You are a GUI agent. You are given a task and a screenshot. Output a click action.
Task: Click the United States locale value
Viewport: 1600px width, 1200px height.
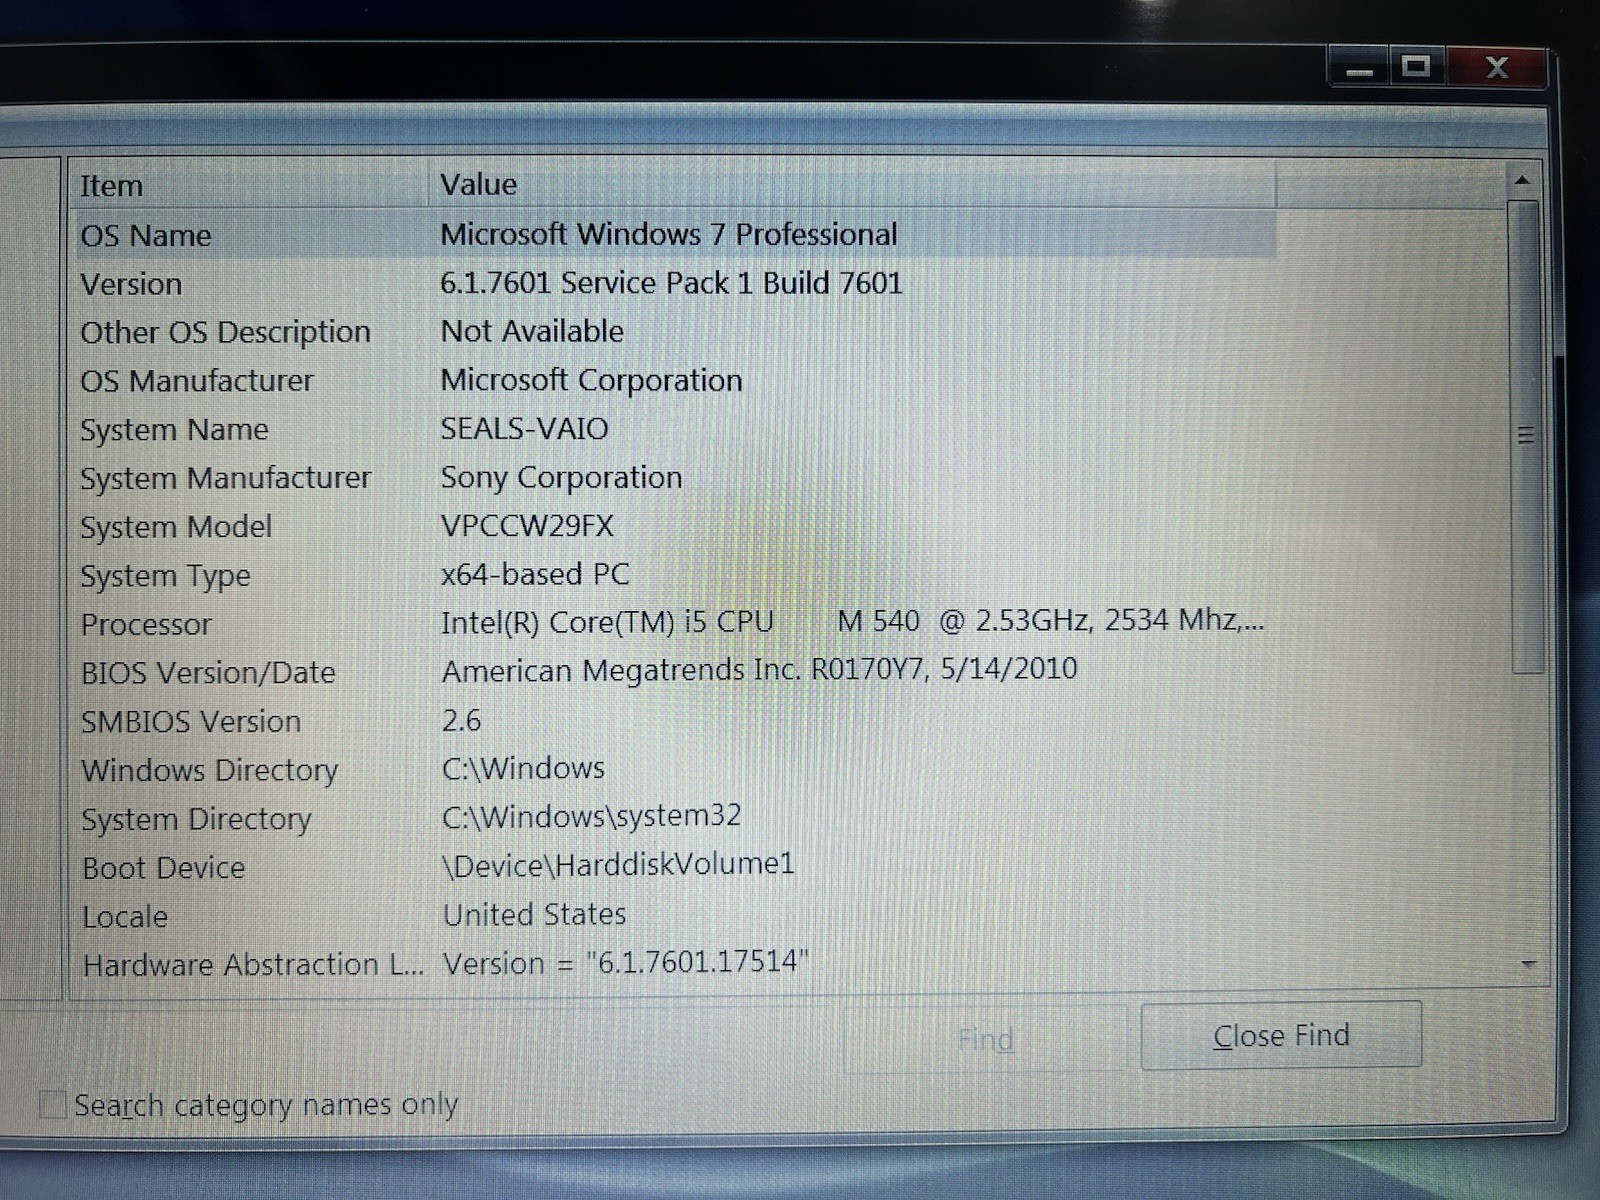coord(535,914)
